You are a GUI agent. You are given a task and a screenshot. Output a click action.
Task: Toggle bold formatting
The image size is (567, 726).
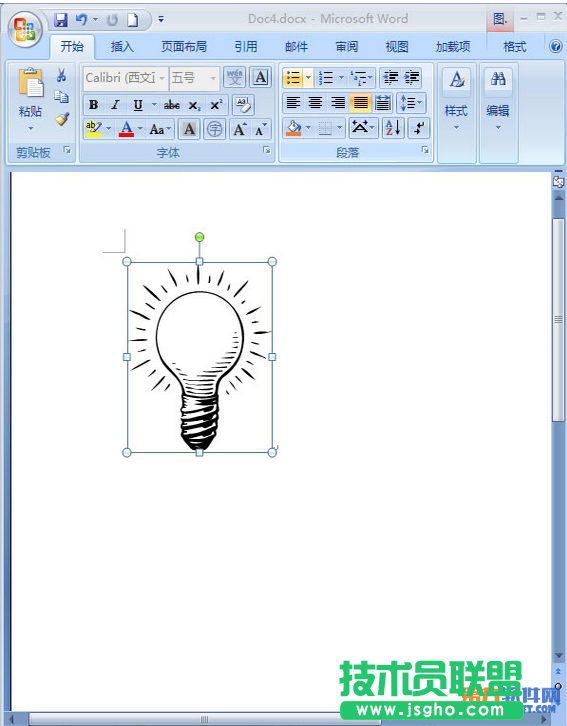(93, 105)
